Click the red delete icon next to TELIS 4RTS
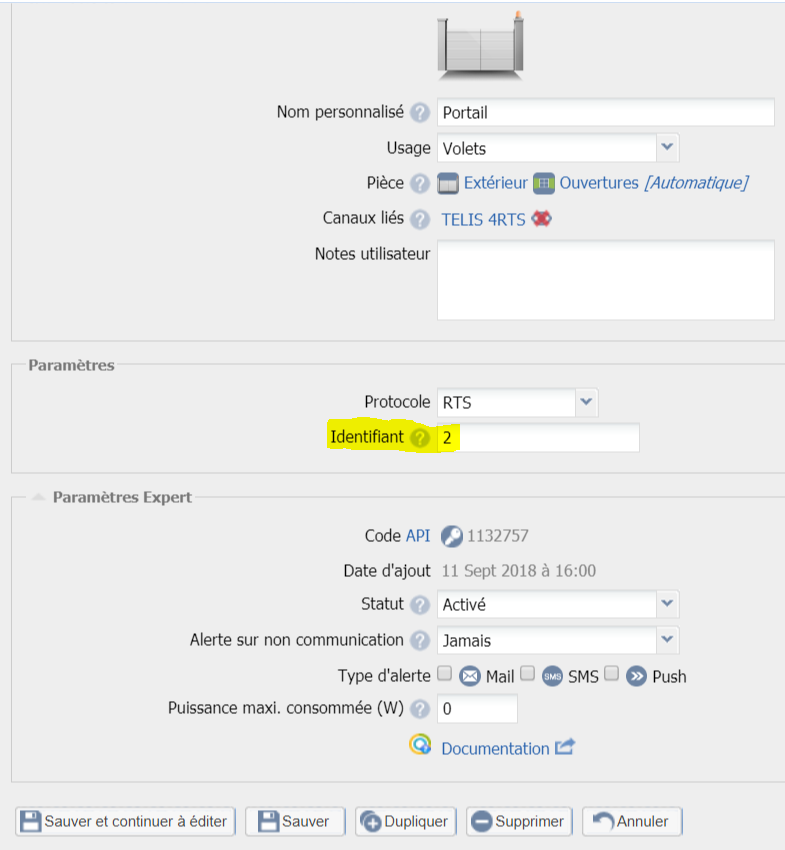This screenshot has height=850, width=785. [x=541, y=217]
